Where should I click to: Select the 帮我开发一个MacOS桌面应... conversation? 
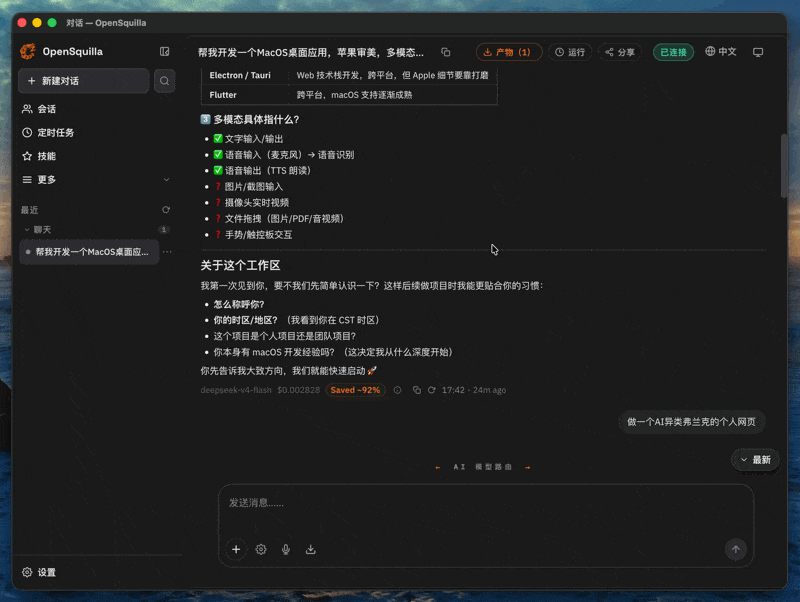tap(89, 252)
